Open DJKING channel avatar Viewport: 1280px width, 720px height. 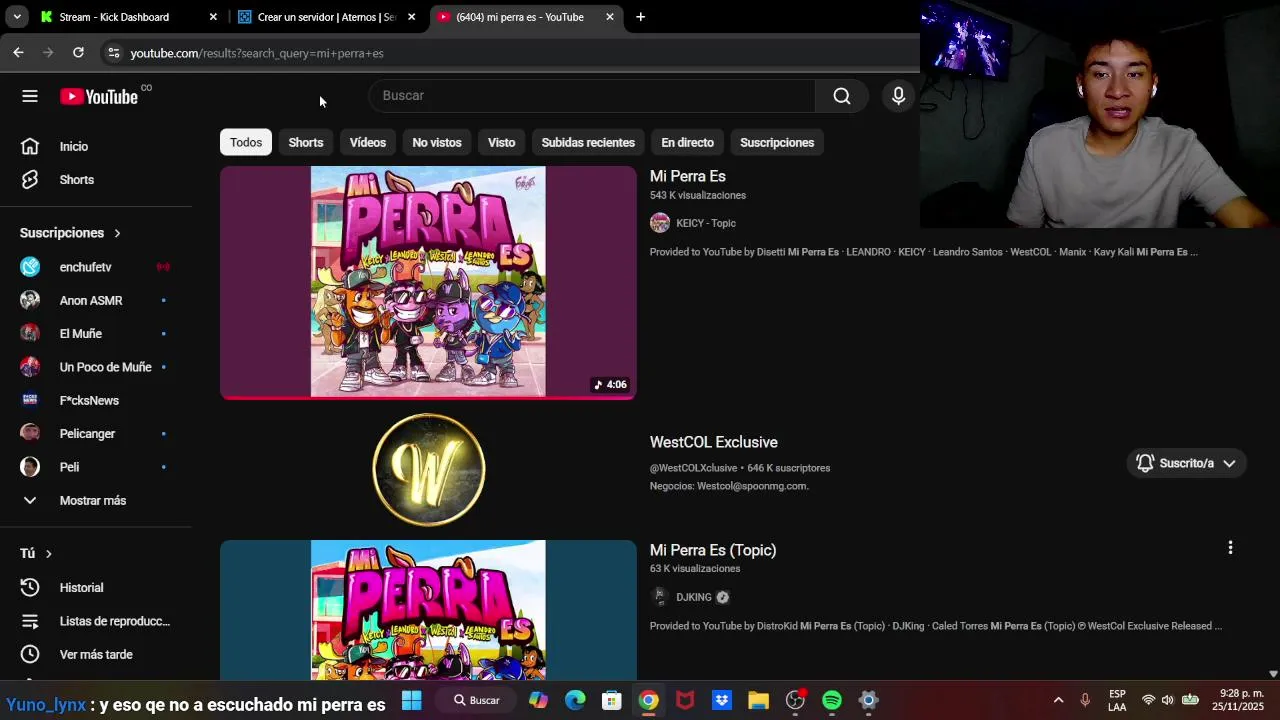coord(660,597)
